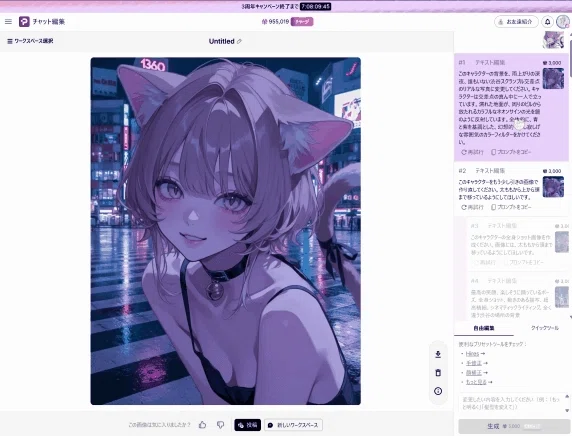
Task: Click the 3,000 cost on entry #2
Action: click(552, 171)
